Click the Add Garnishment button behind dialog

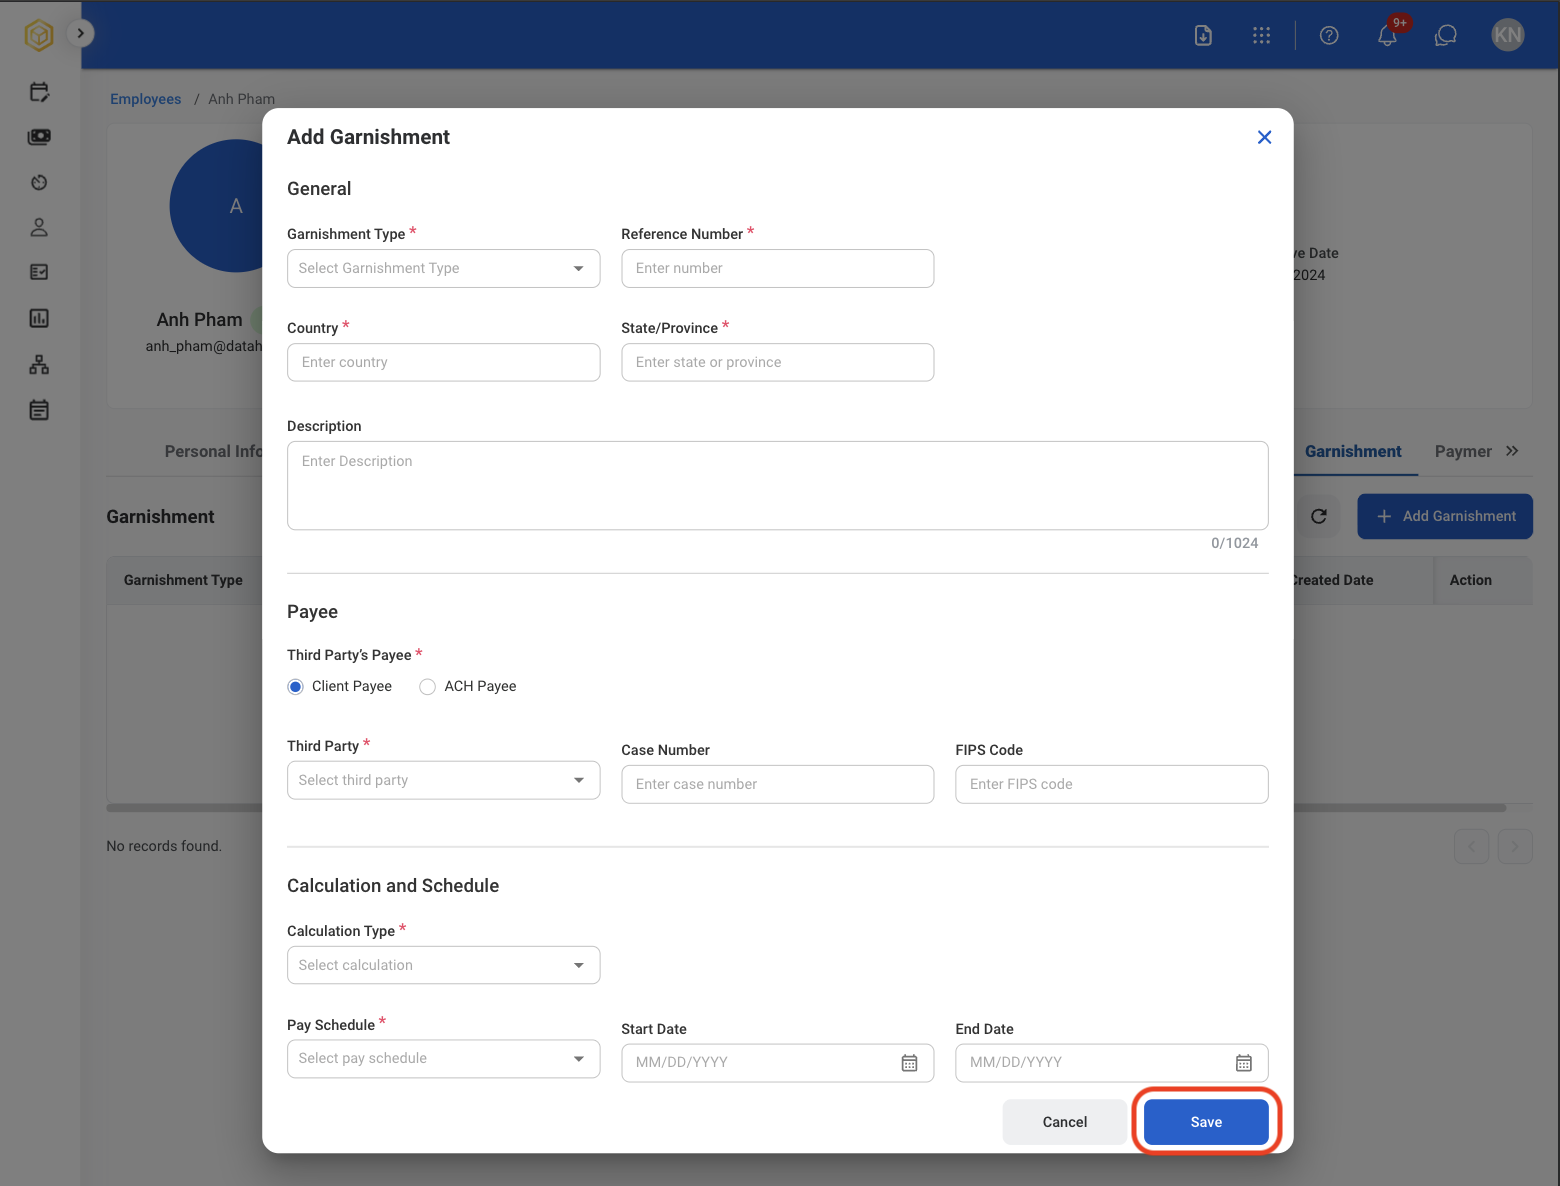tap(1444, 516)
